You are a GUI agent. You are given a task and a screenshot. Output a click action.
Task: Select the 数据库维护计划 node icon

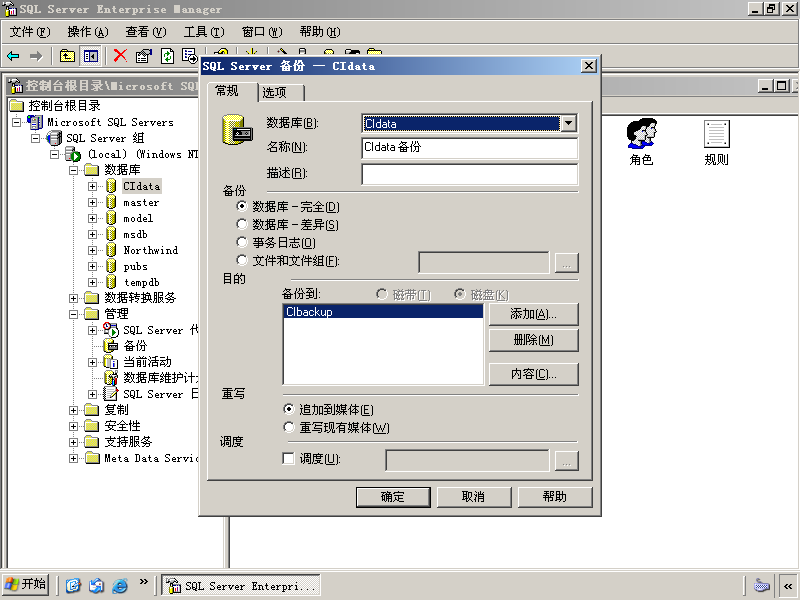tap(111, 378)
